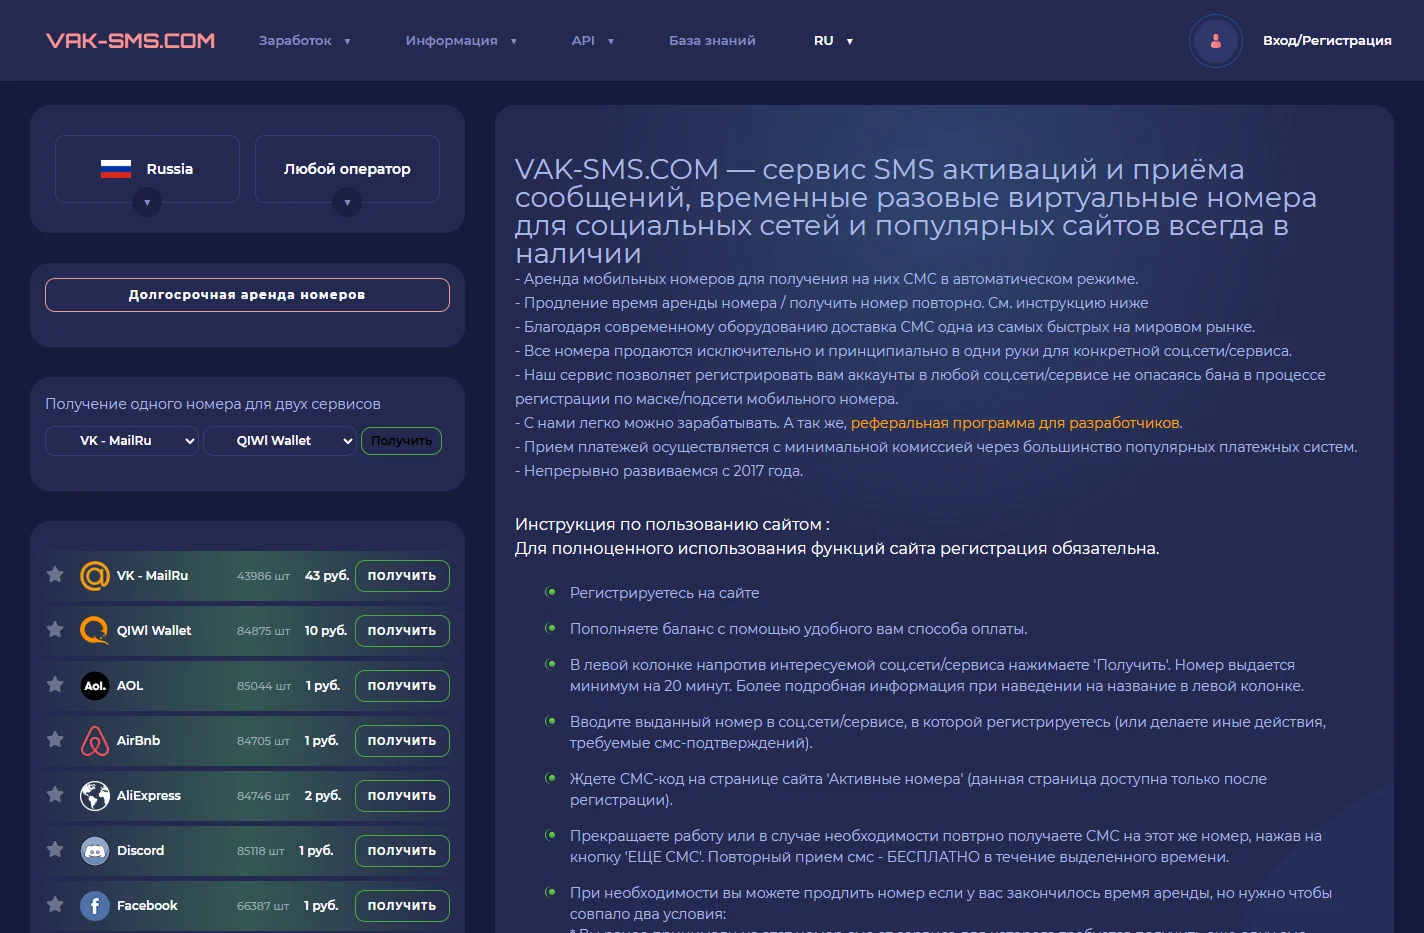Click the Вход/Регистрация link
Image resolution: width=1424 pixels, height=933 pixels.
point(1327,41)
